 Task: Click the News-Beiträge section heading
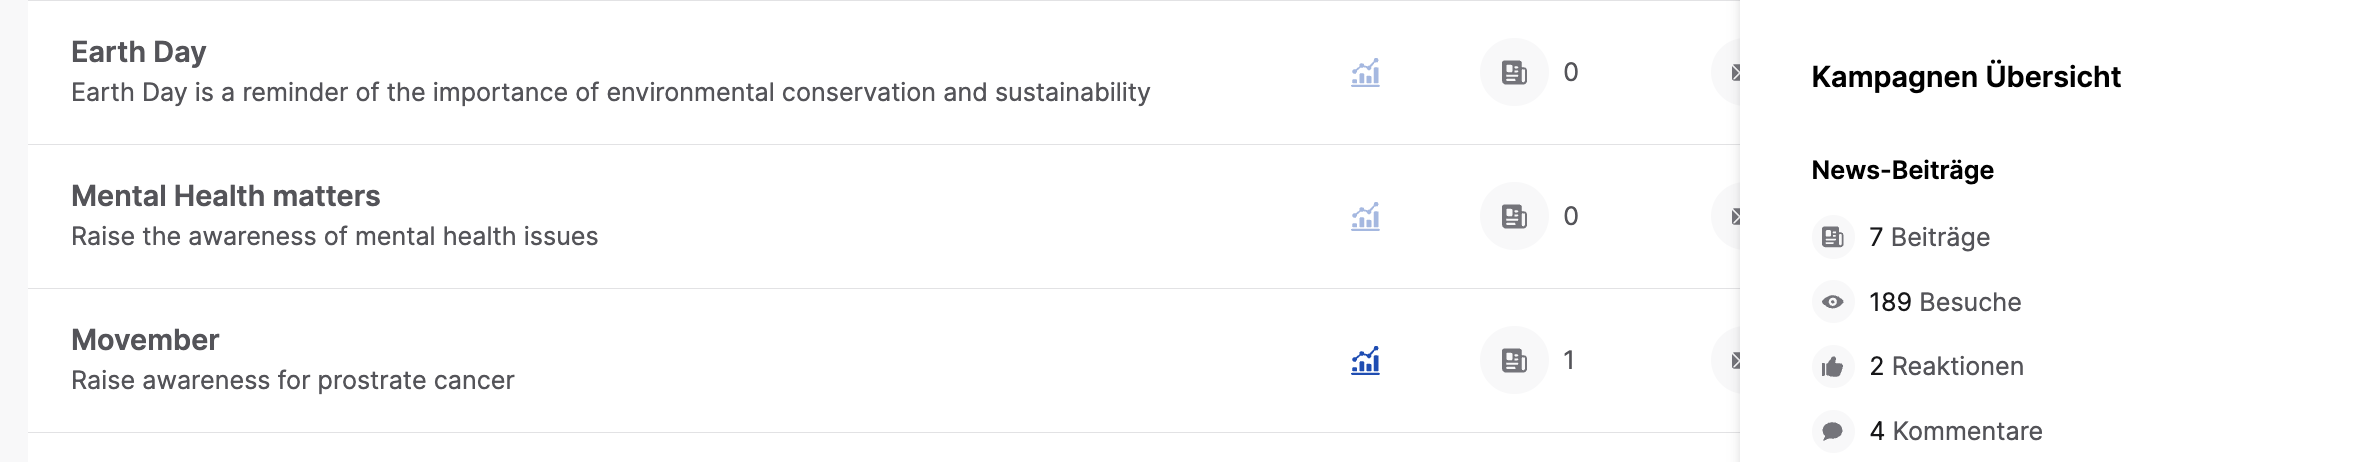coord(1903,170)
